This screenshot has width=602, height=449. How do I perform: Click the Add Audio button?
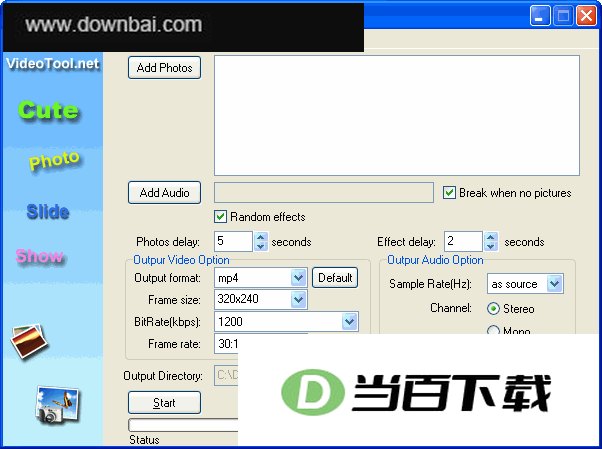[164, 192]
